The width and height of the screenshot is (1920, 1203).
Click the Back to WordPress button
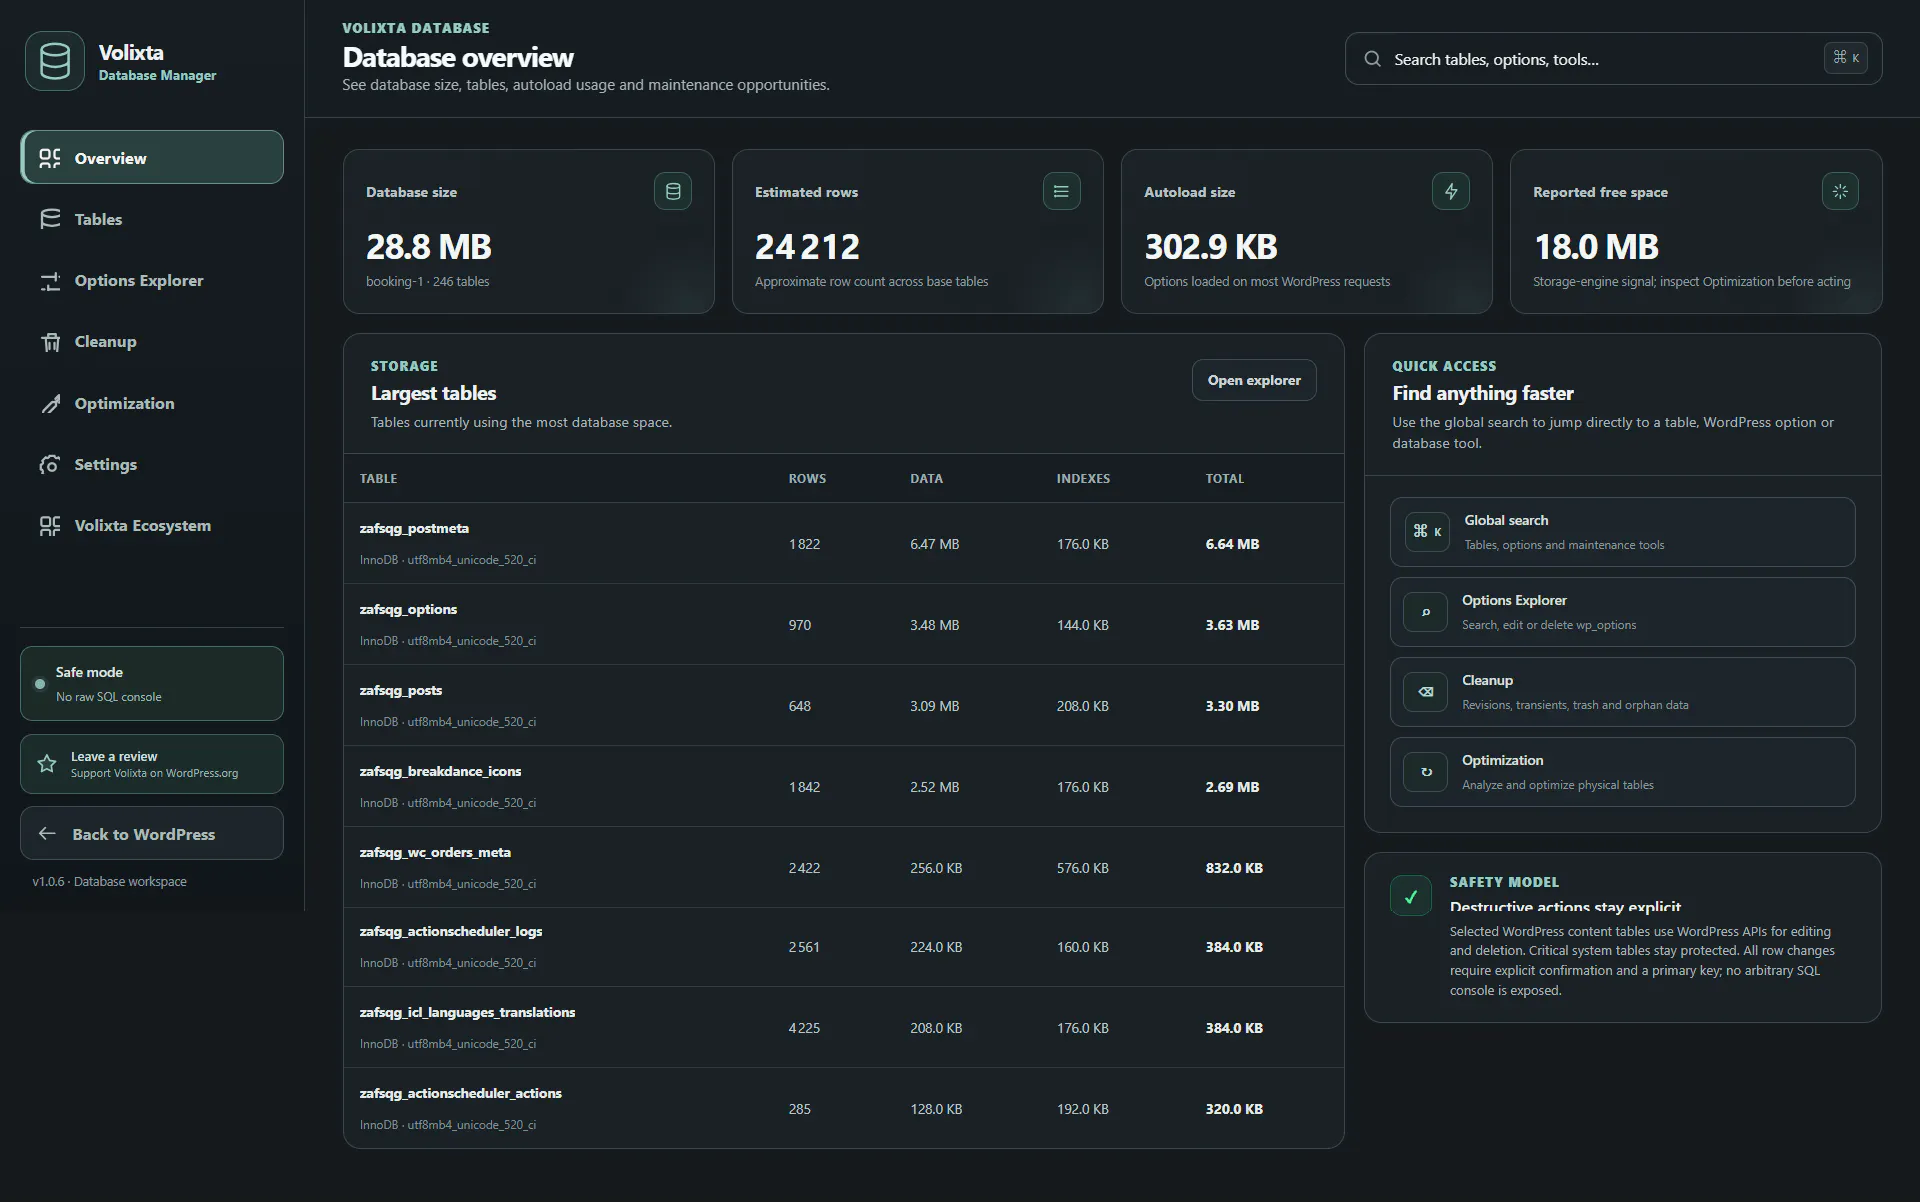tap(152, 834)
